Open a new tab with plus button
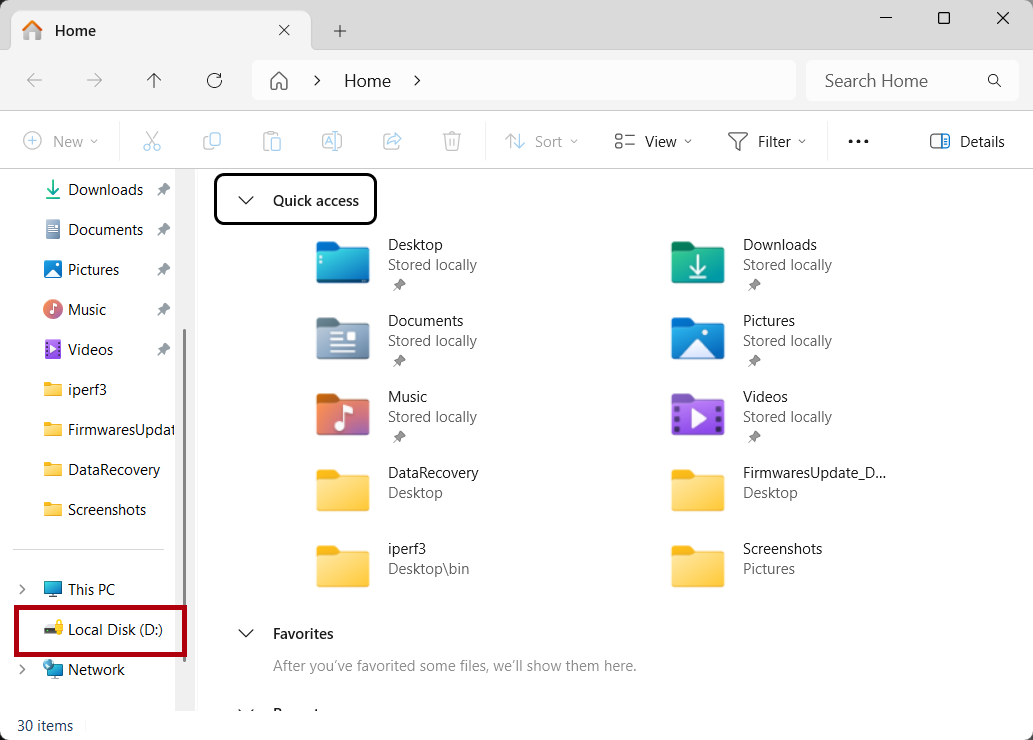 340,31
